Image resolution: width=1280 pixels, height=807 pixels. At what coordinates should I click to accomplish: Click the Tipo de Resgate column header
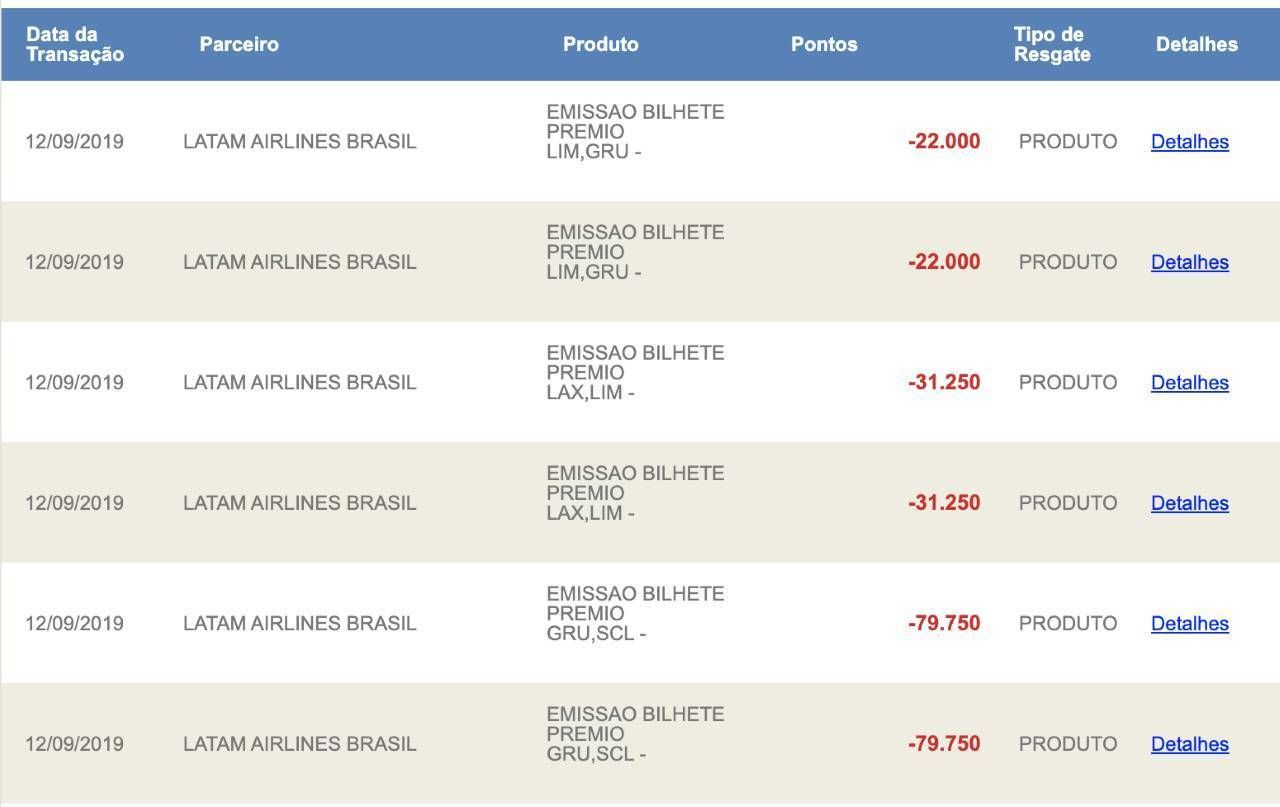coord(1052,45)
